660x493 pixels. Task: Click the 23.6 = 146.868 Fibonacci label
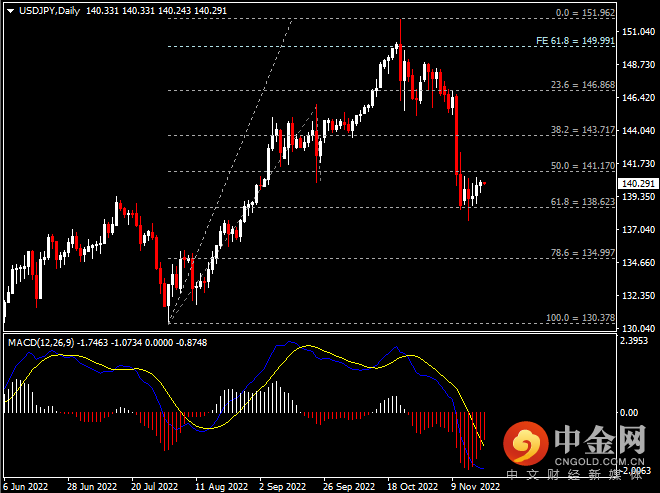[583, 85]
